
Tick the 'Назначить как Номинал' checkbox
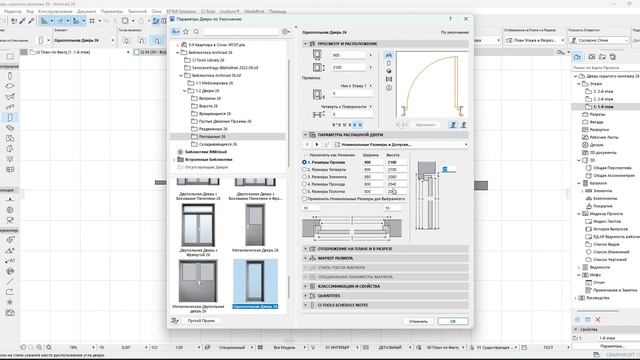point(305,155)
